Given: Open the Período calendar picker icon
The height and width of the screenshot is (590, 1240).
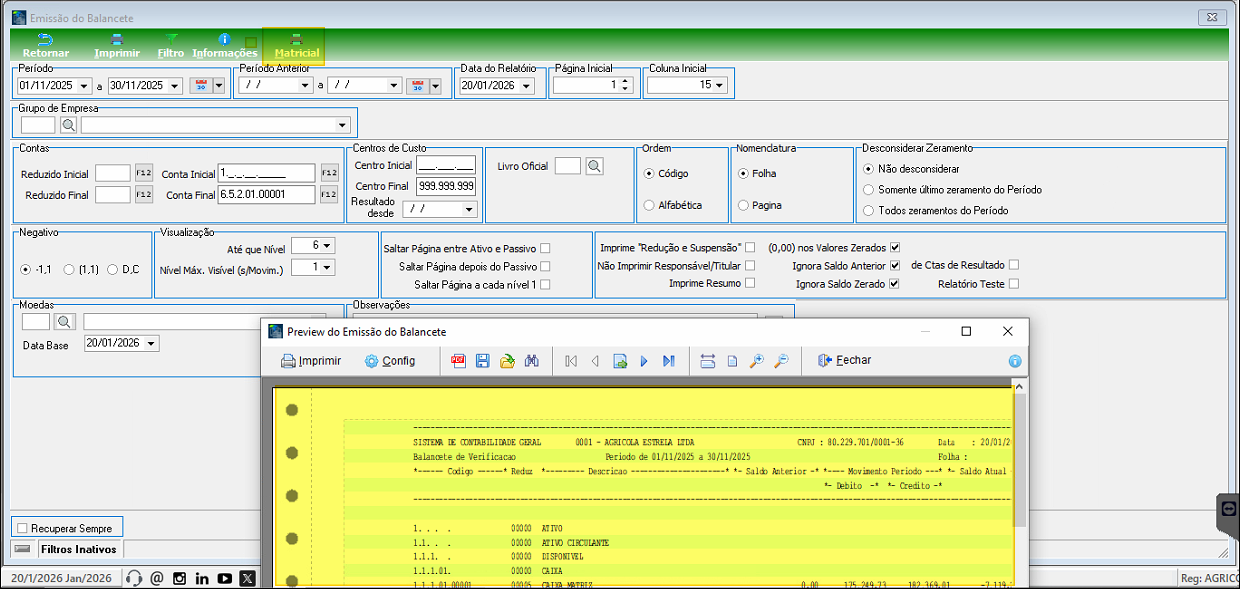Looking at the screenshot, I should point(200,86).
